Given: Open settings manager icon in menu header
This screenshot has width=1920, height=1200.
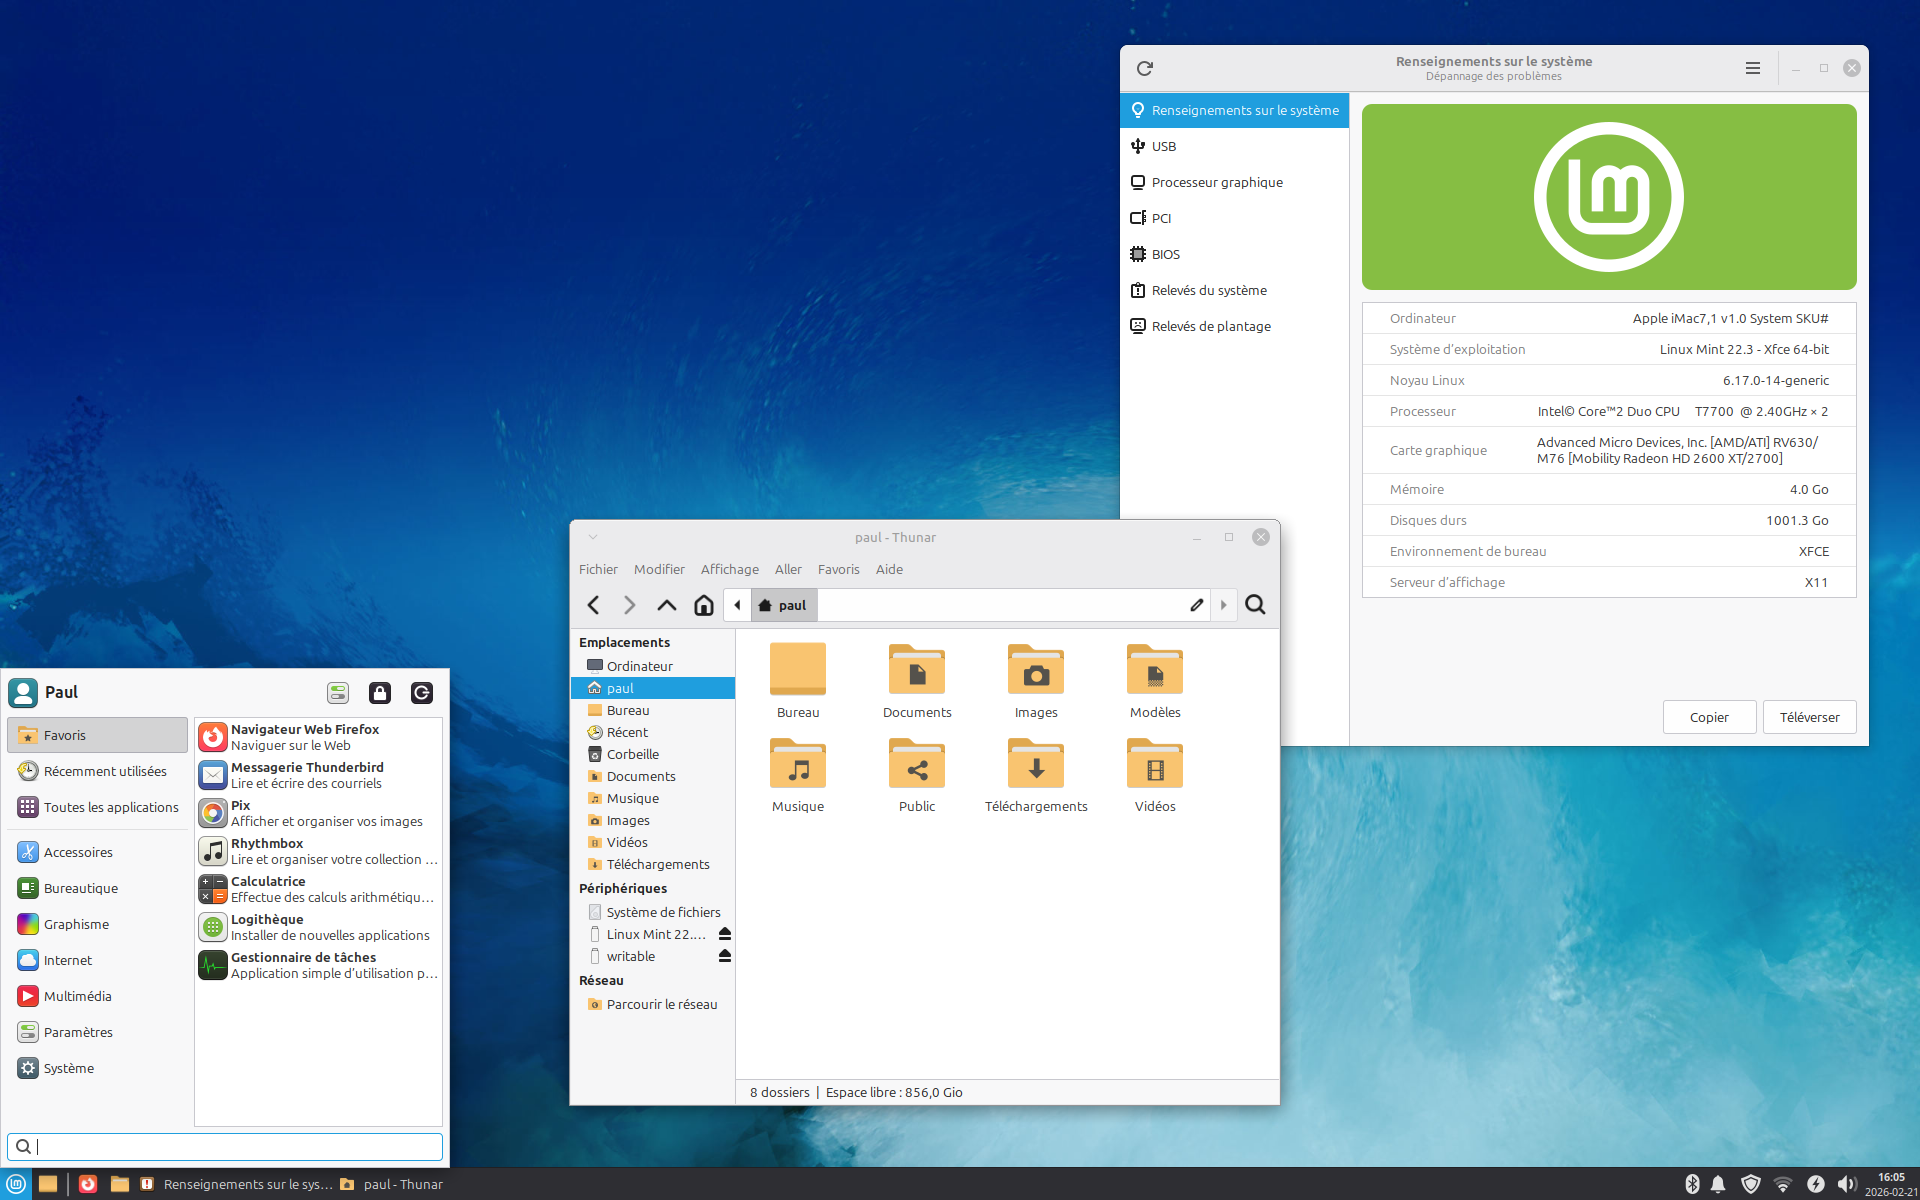Looking at the screenshot, I should click(x=338, y=693).
